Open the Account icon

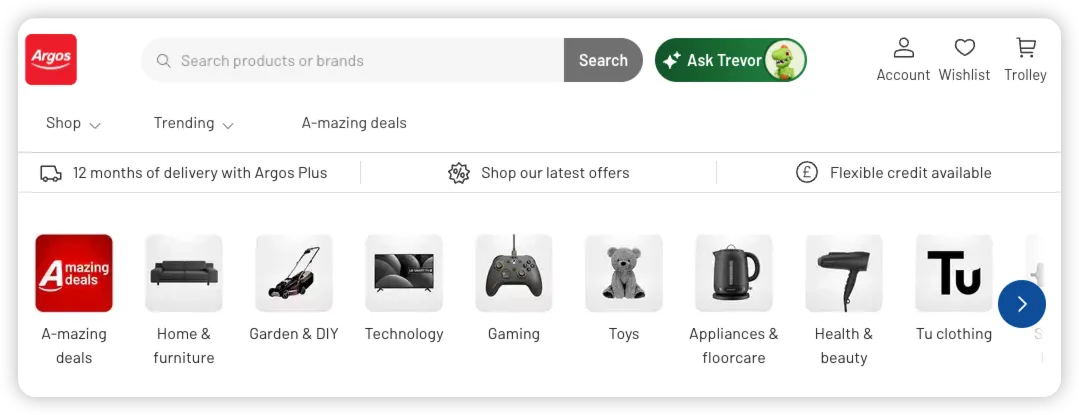pos(903,48)
